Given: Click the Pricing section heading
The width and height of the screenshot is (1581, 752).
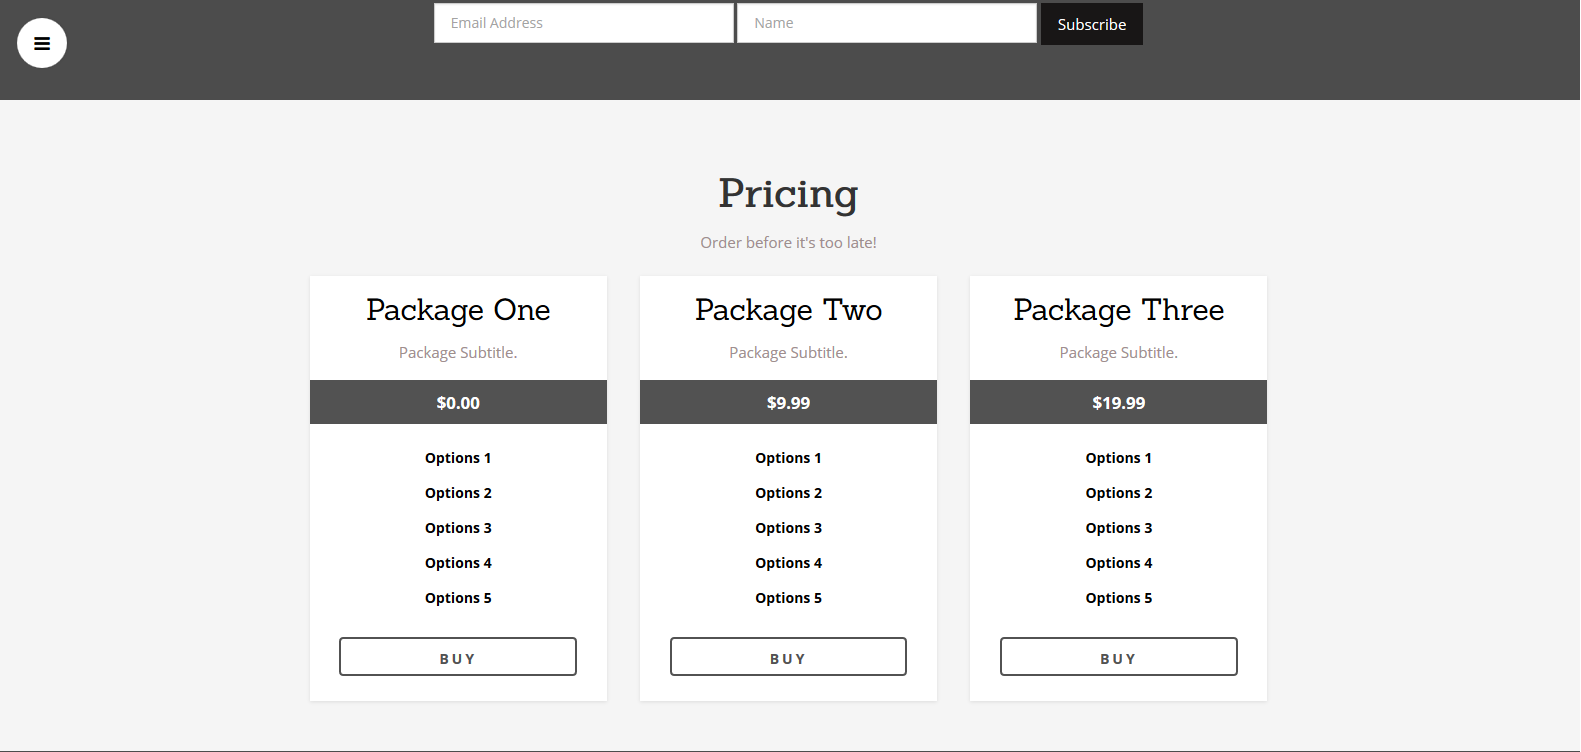Looking at the screenshot, I should coord(788,194).
